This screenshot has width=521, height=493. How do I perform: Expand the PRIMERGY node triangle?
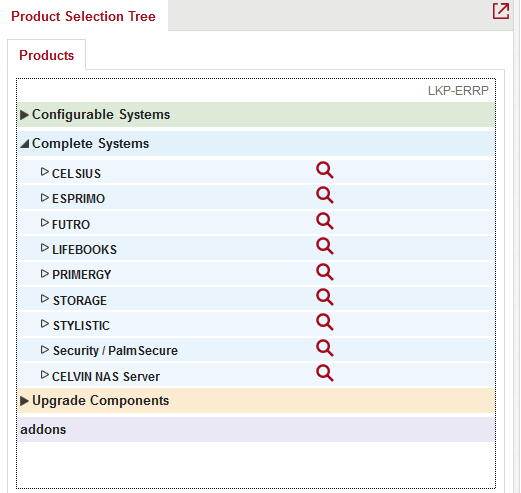point(45,274)
